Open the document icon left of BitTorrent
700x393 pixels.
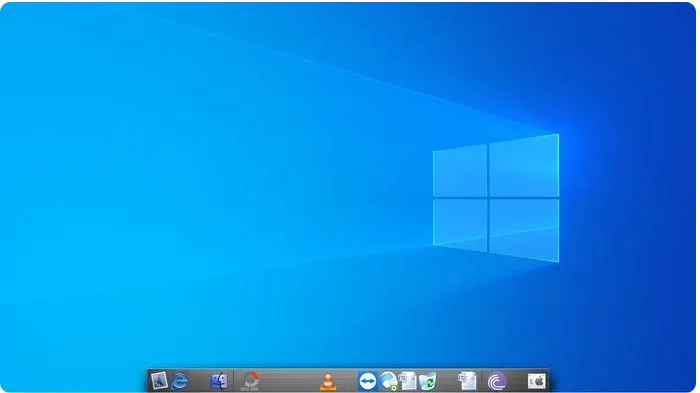pos(467,381)
